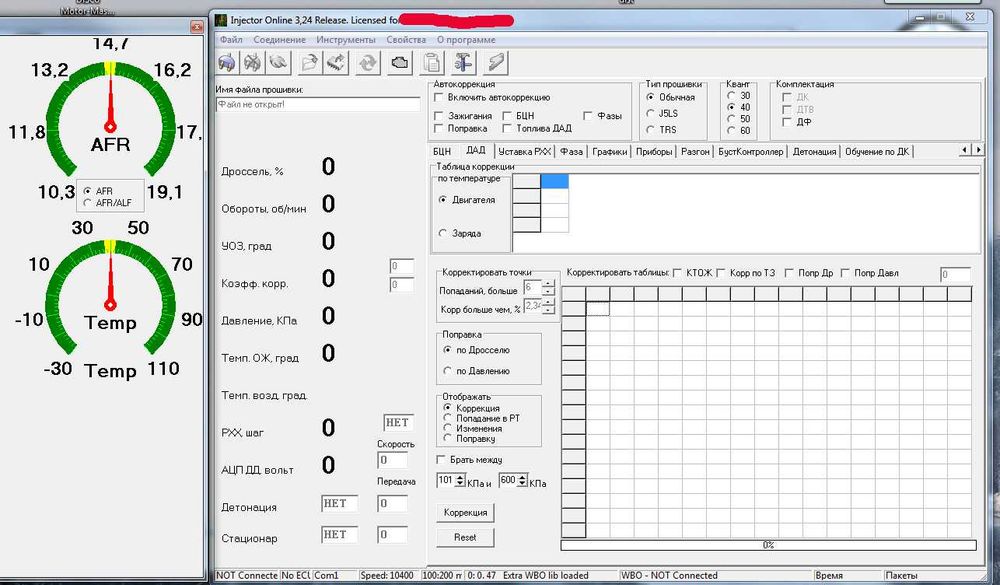Check the 'Корр по ТЗ' checkbox
The width and height of the screenshot is (1000, 585).
(721, 273)
